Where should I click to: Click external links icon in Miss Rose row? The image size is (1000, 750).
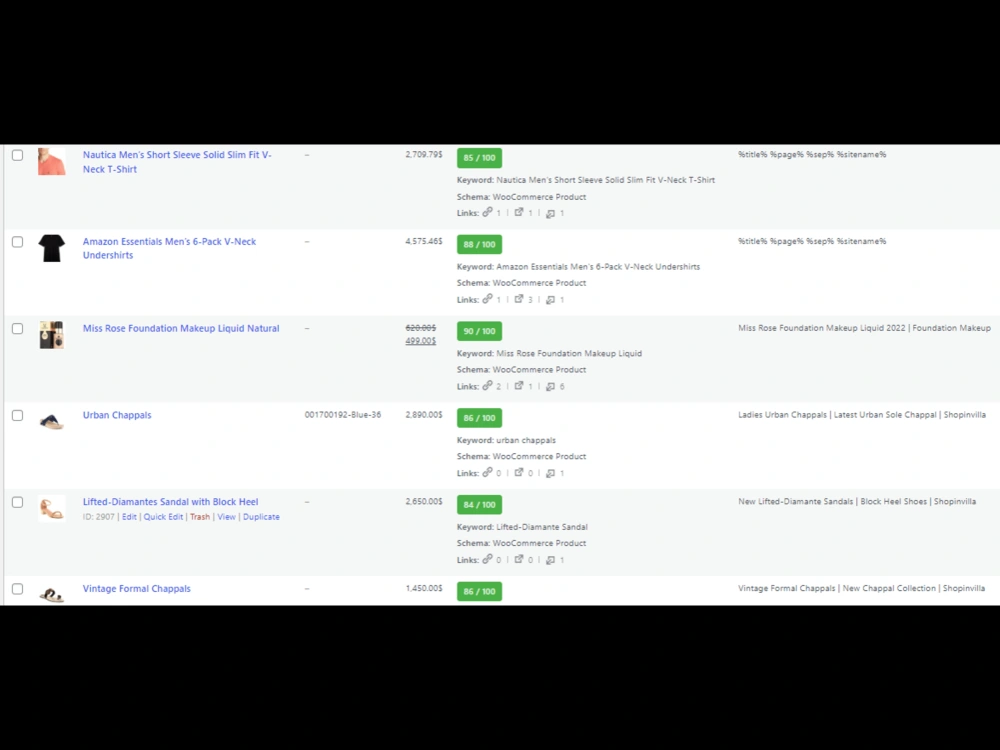519,386
